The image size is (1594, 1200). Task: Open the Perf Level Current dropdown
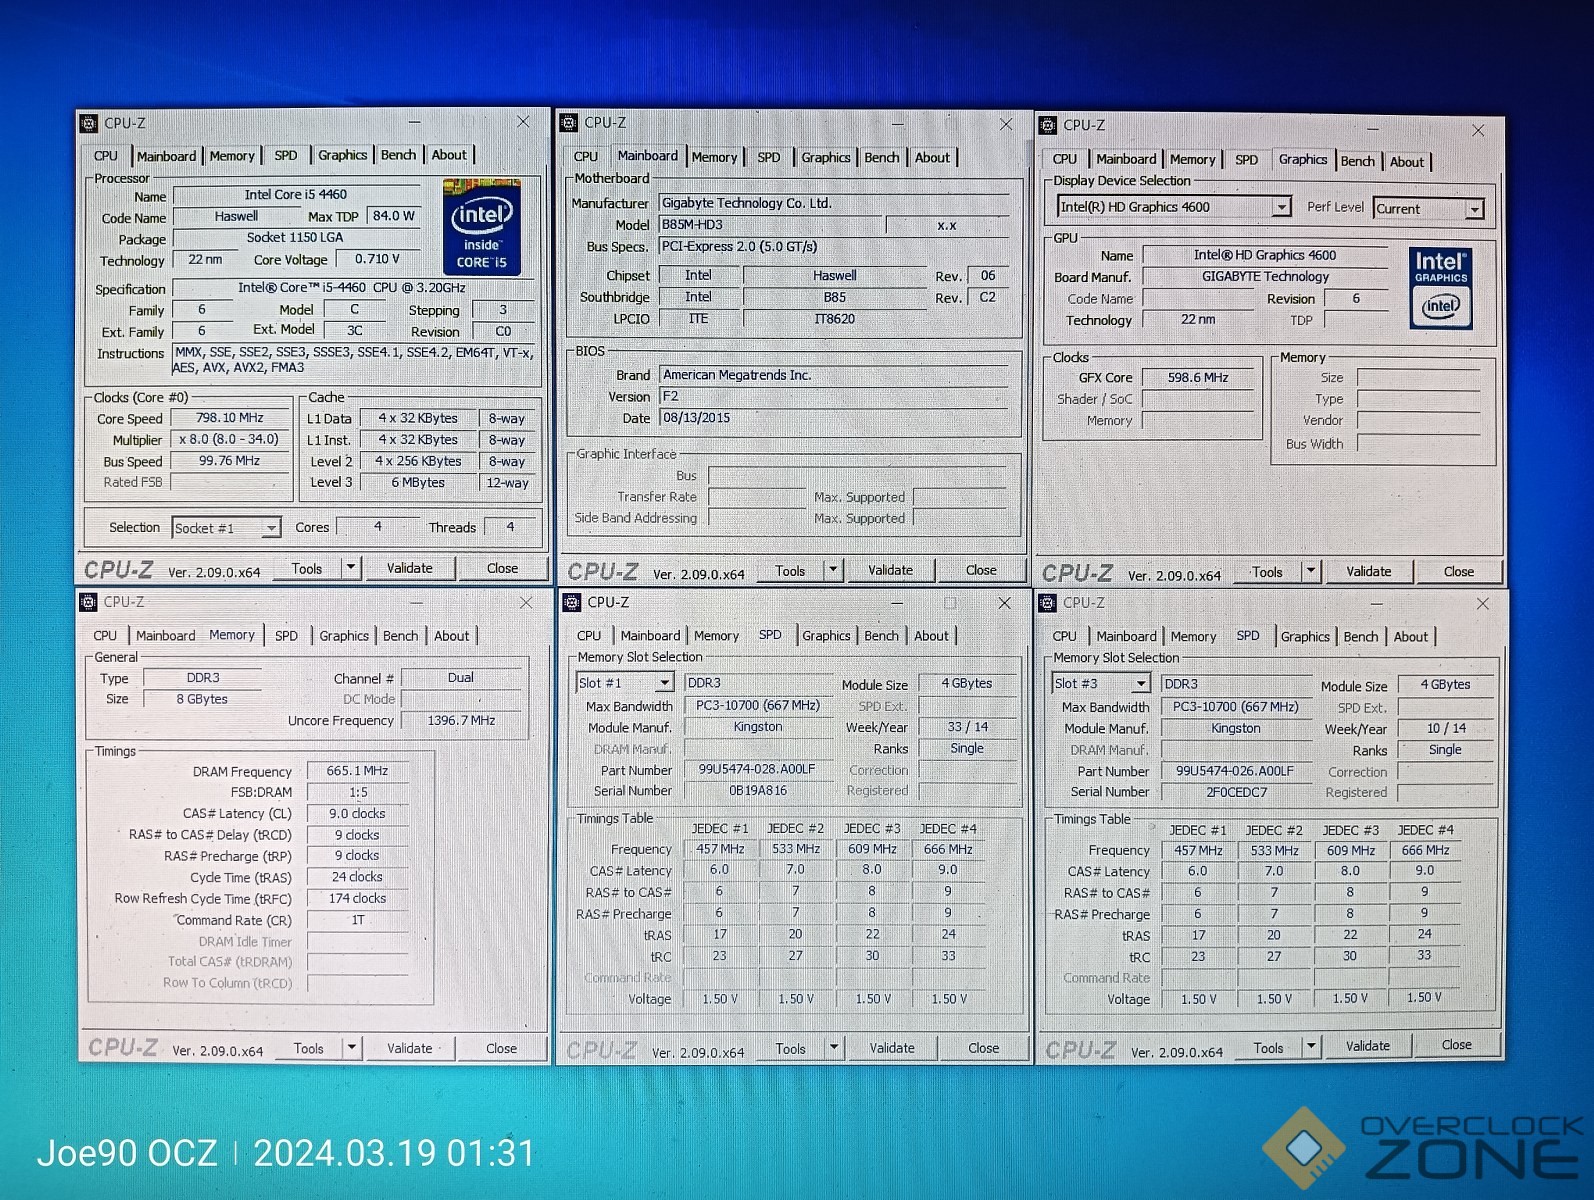point(1474,209)
